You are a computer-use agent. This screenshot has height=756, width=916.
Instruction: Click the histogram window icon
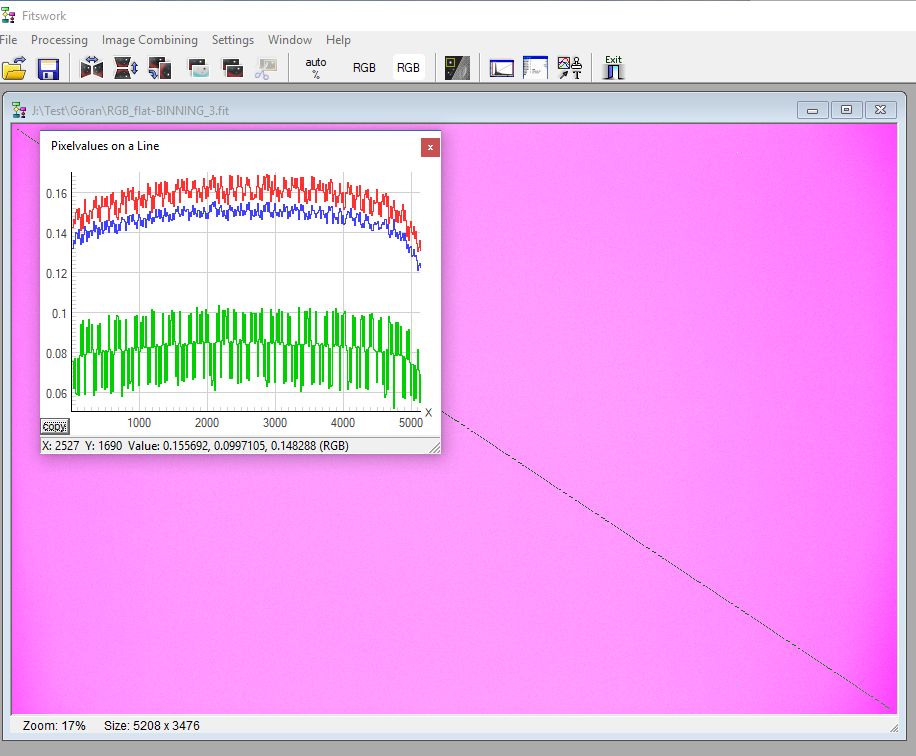point(501,68)
